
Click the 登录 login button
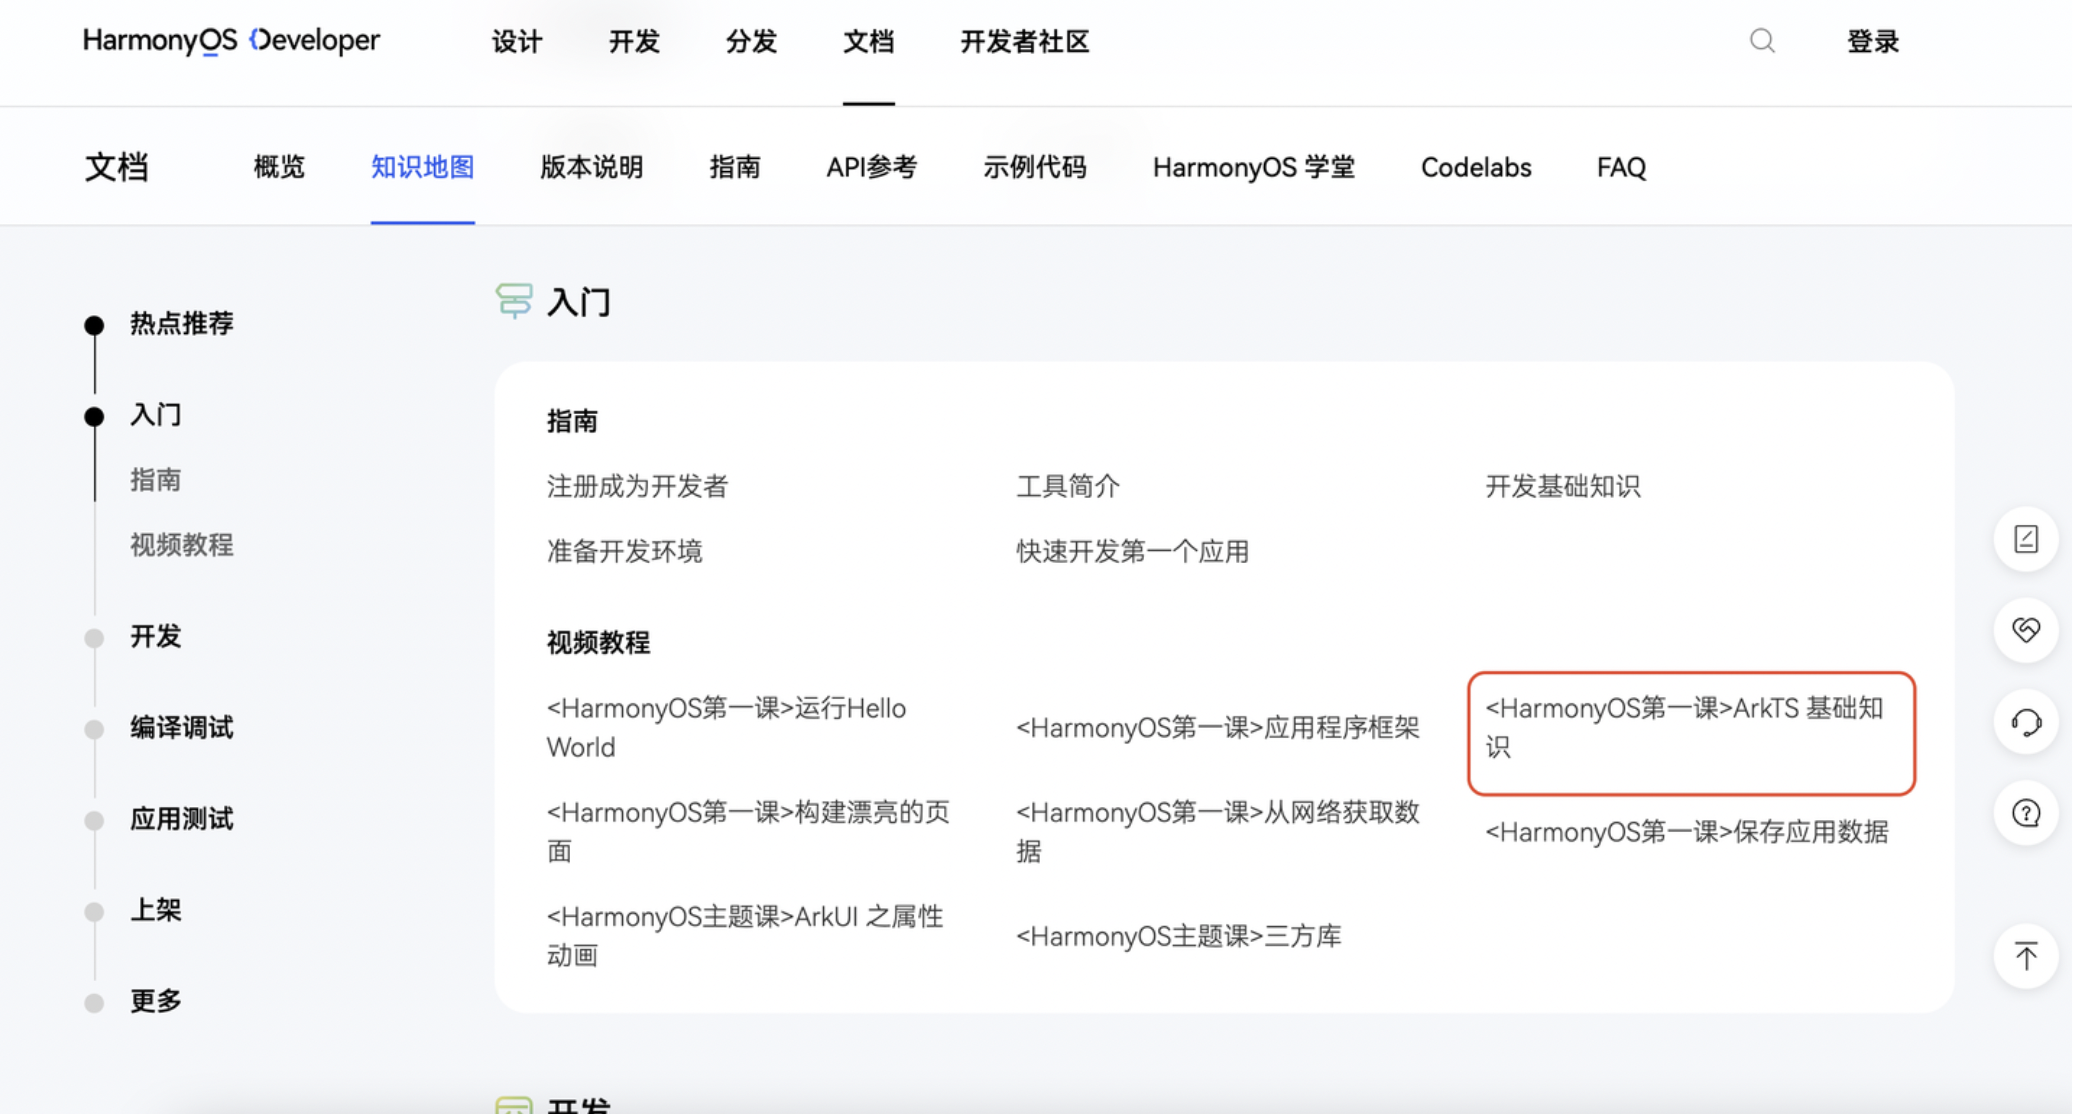pos(1872,41)
